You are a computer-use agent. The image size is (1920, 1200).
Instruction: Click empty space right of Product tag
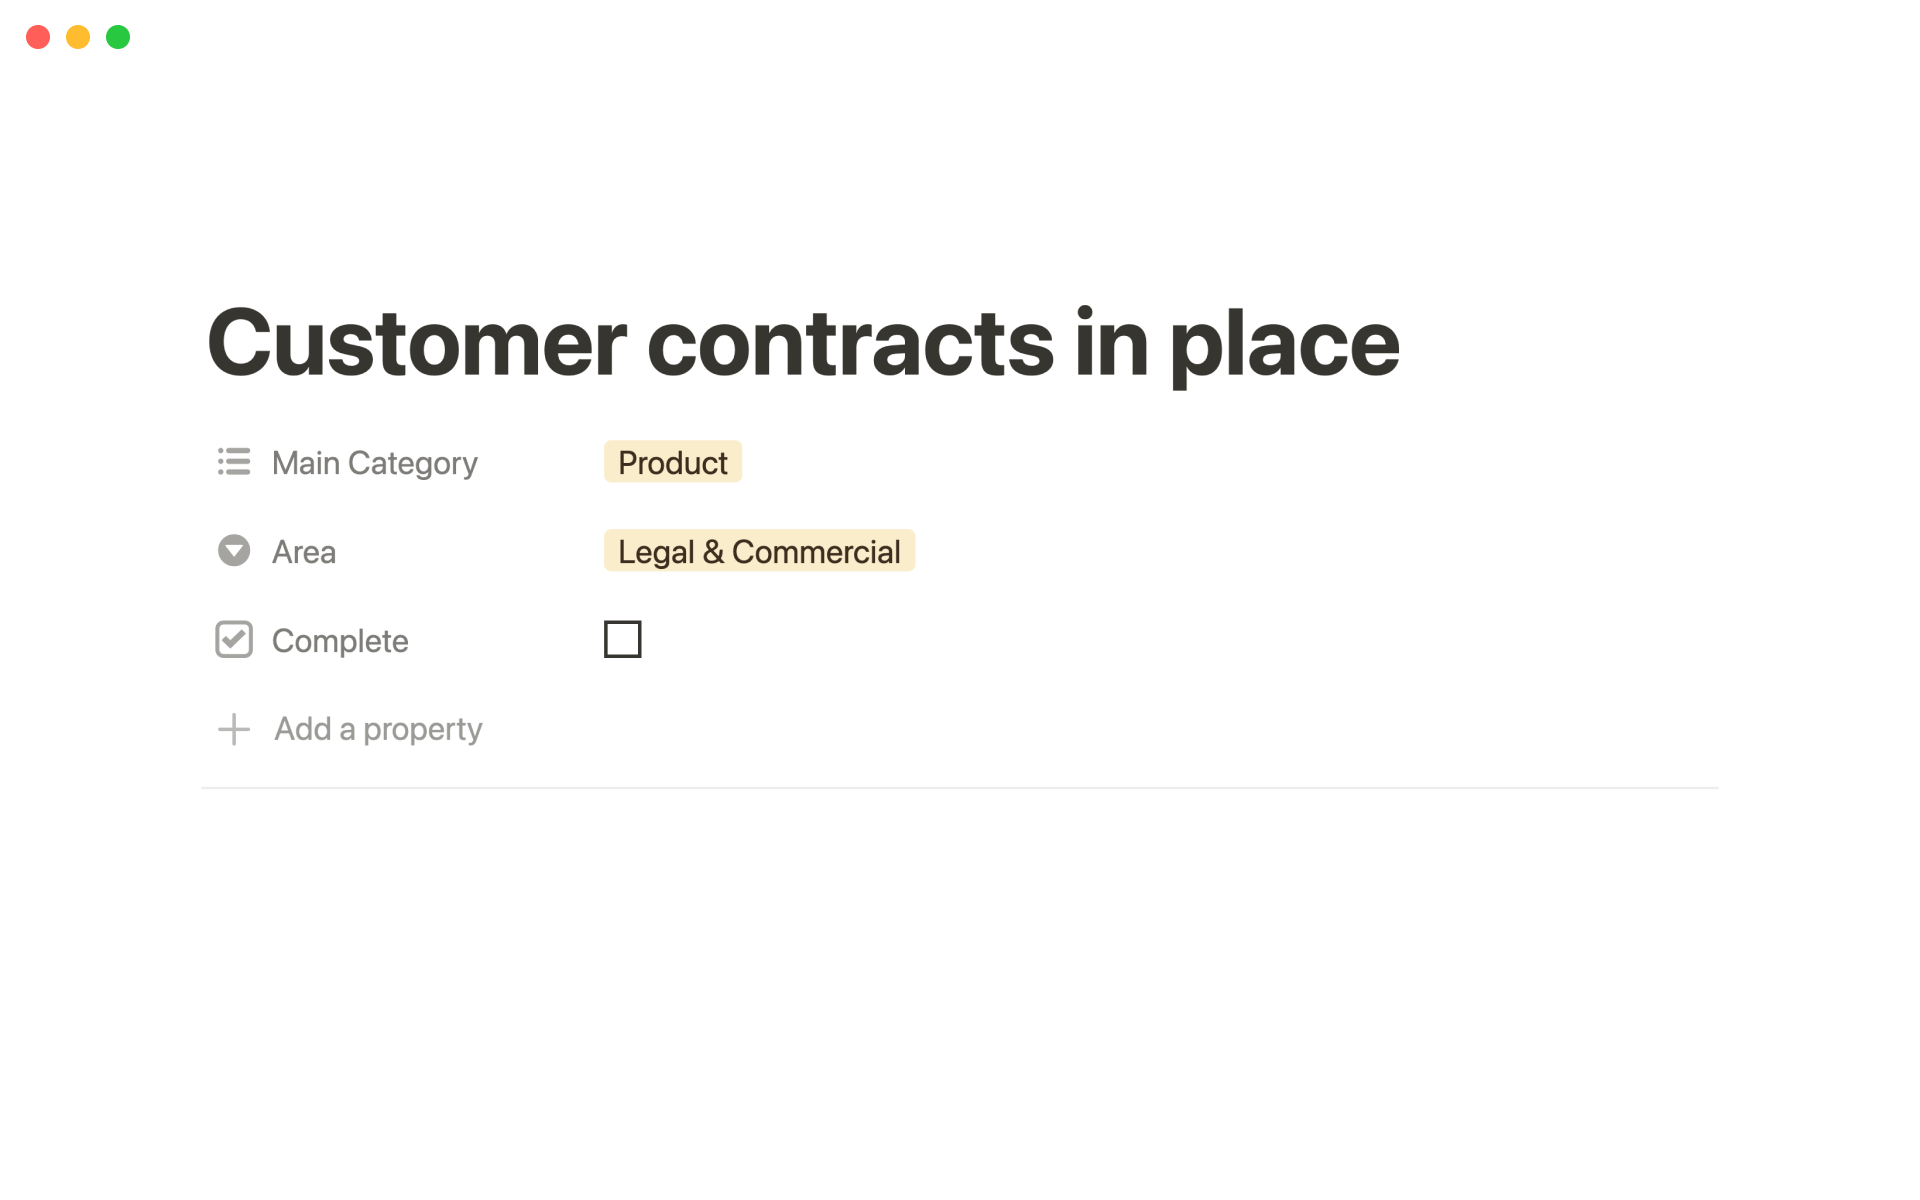pos(1100,462)
